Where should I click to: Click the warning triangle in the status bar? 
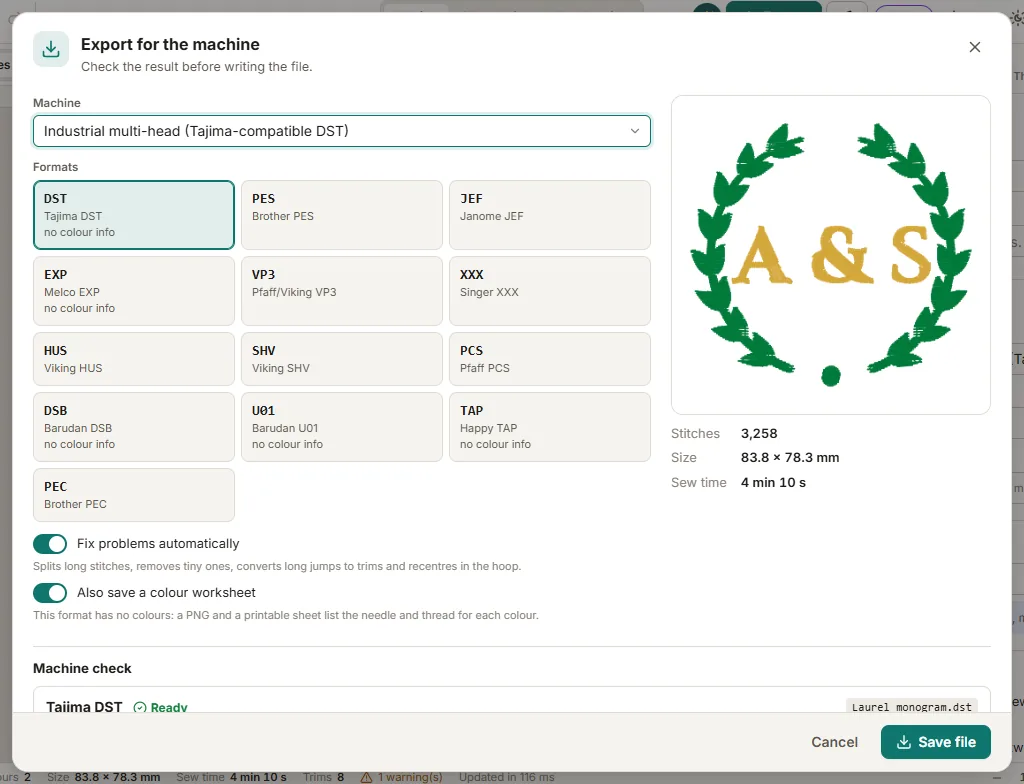[x=366, y=777]
